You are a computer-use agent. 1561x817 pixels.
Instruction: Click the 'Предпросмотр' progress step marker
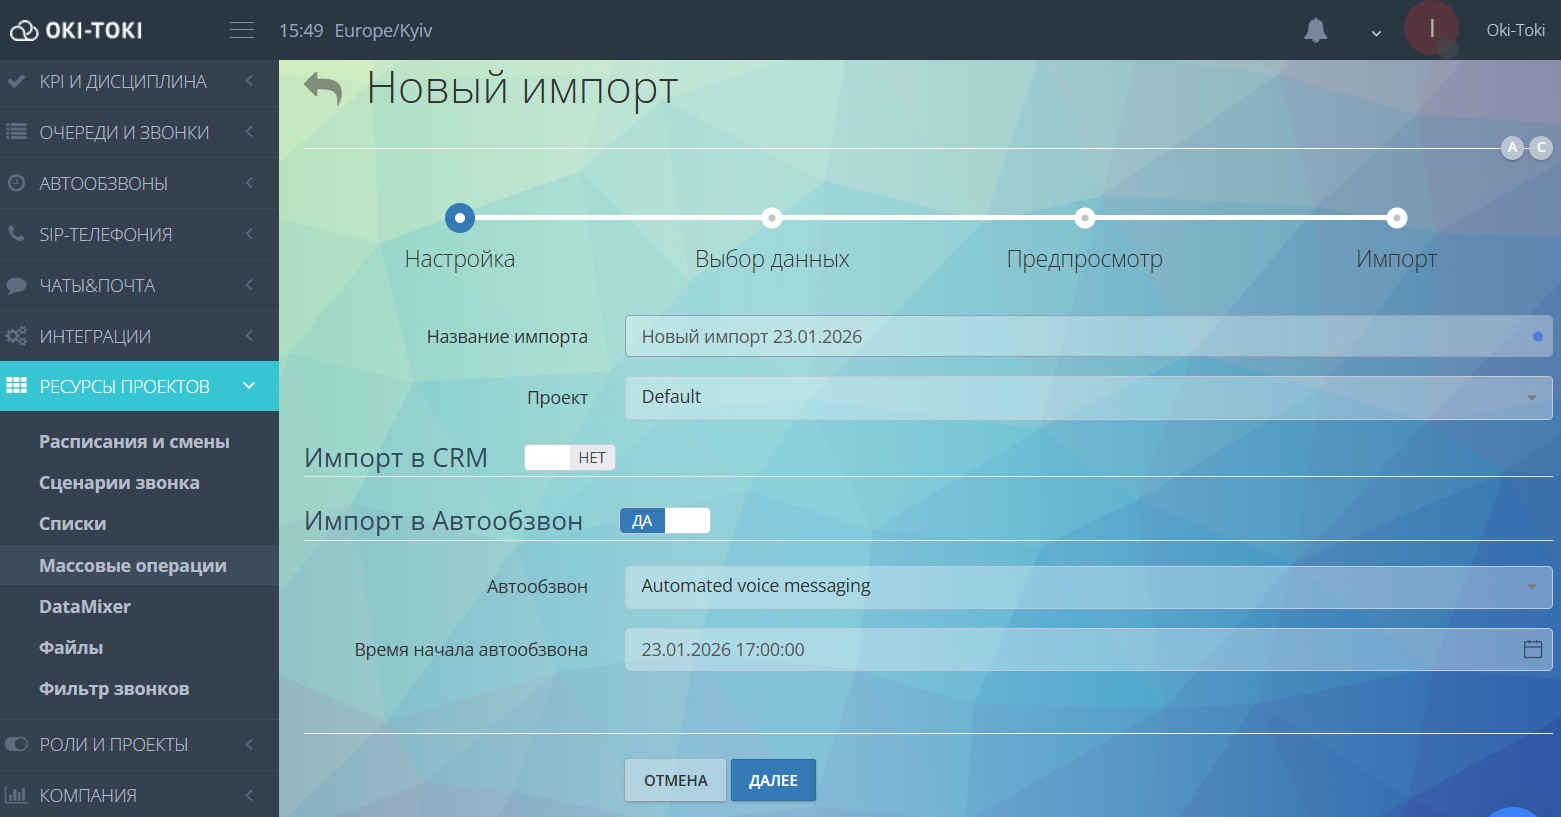(x=1084, y=217)
